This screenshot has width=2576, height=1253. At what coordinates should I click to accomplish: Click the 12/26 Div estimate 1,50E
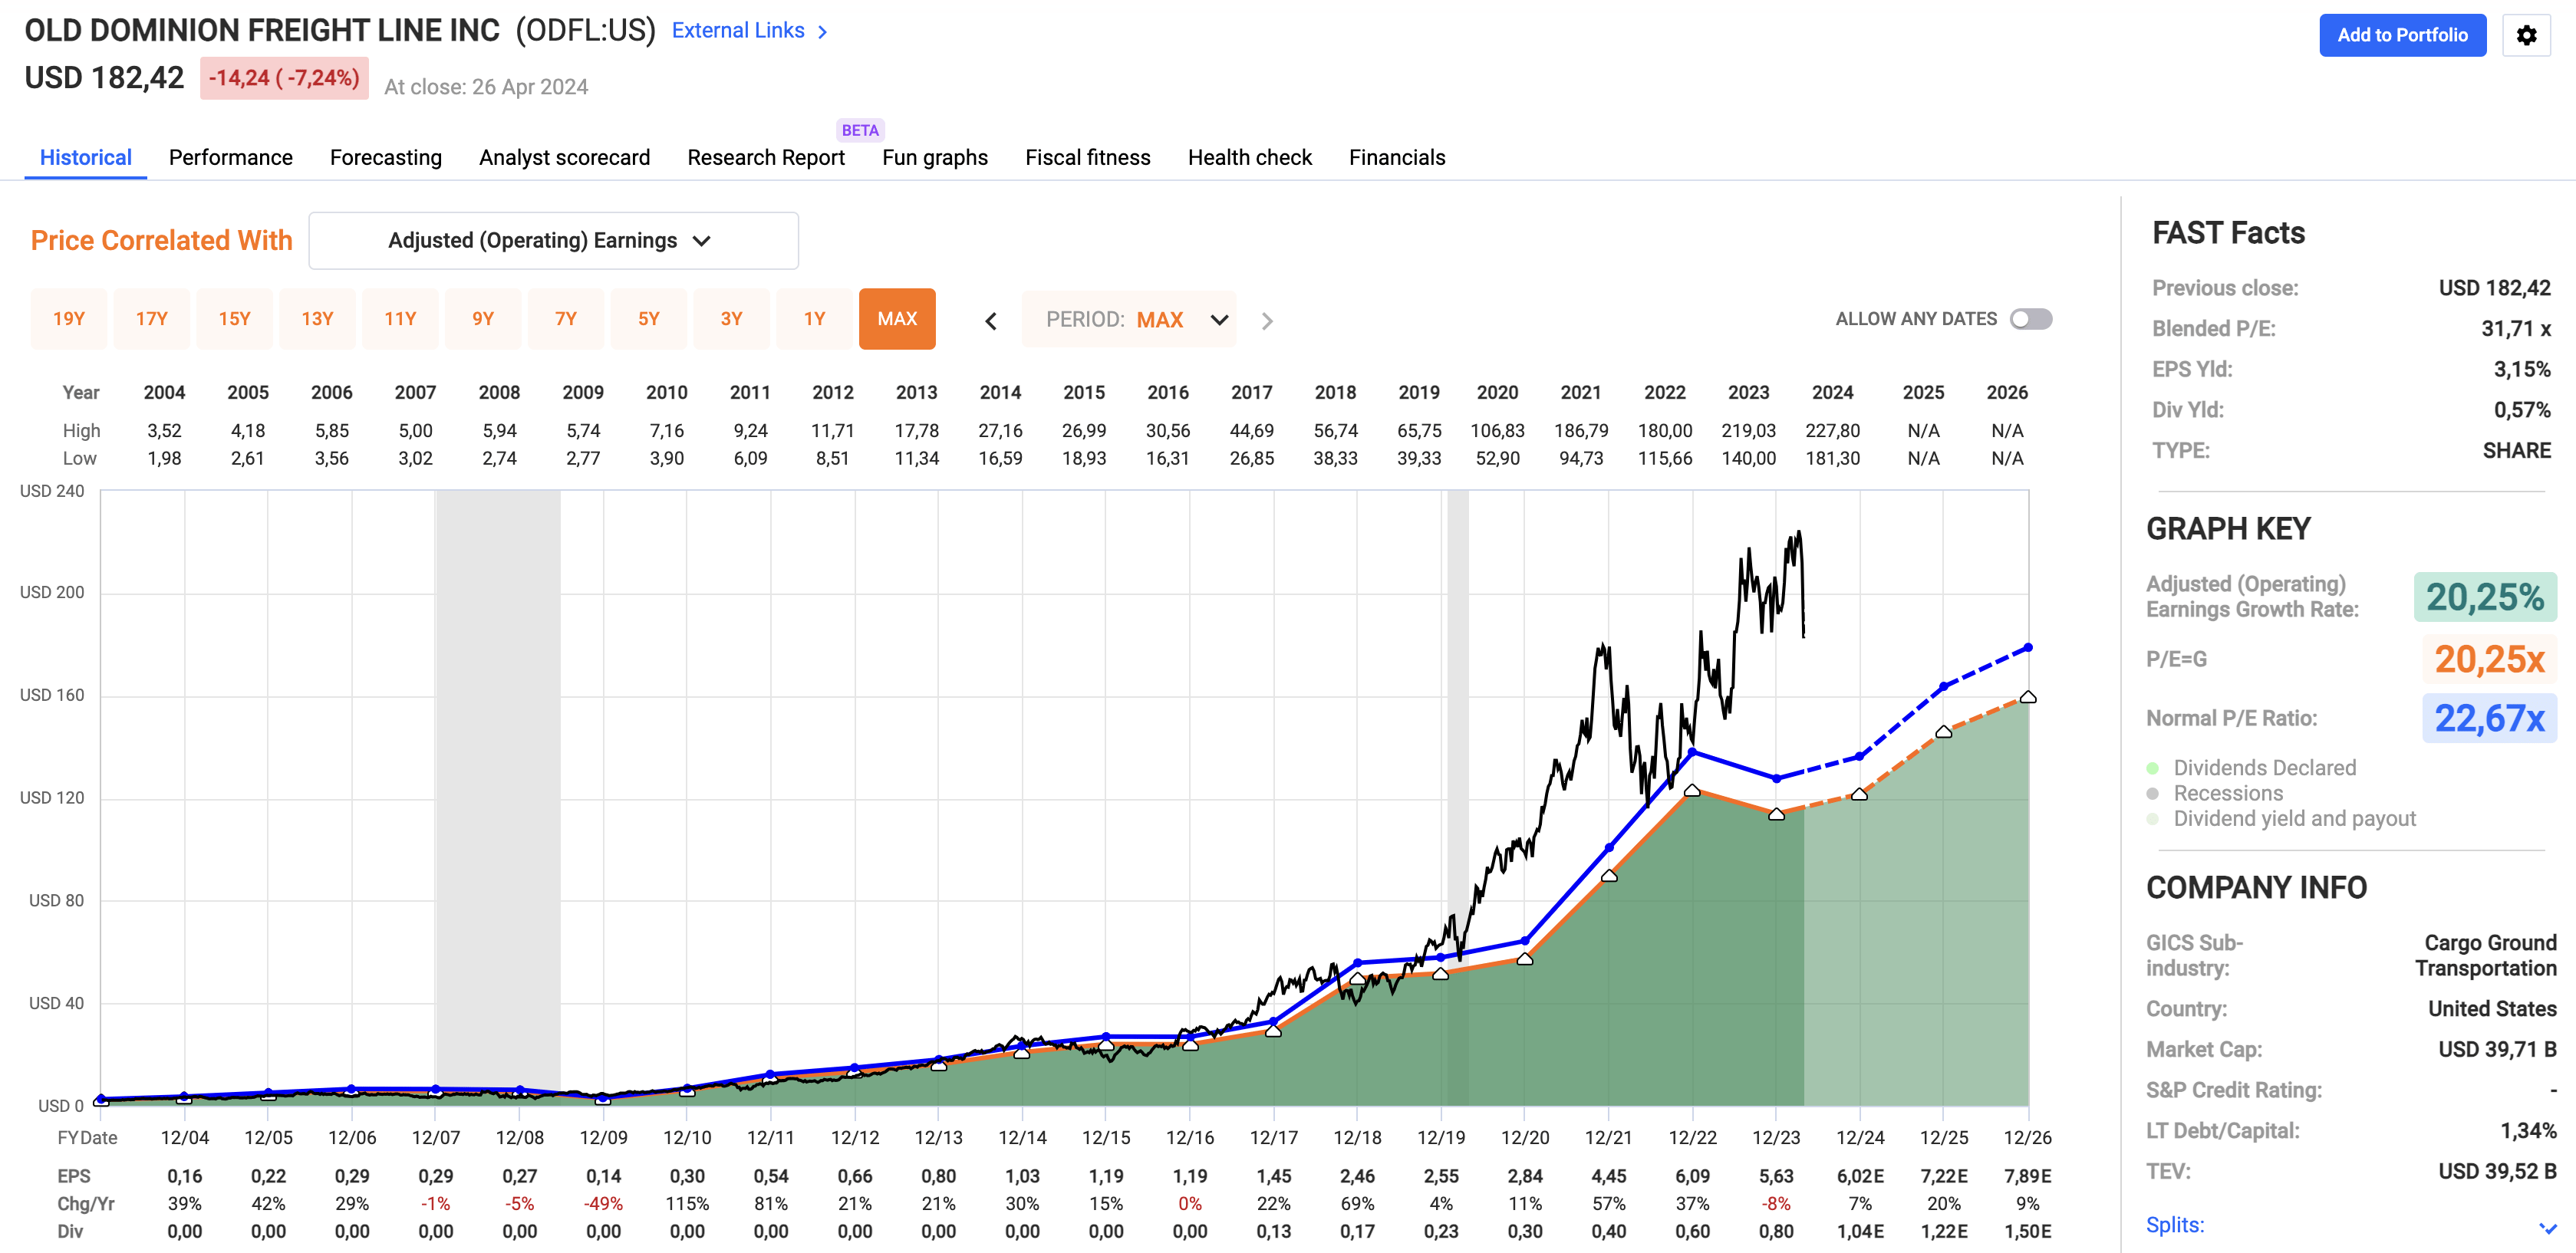pos(2027,1232)
